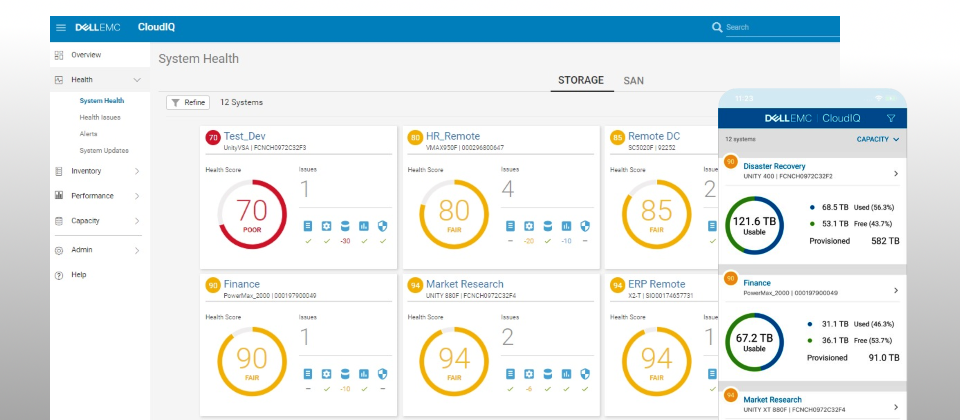Click the Data Protection shield icon on the Market Research card
The image size is (960, 420).
tap(585, 373)
